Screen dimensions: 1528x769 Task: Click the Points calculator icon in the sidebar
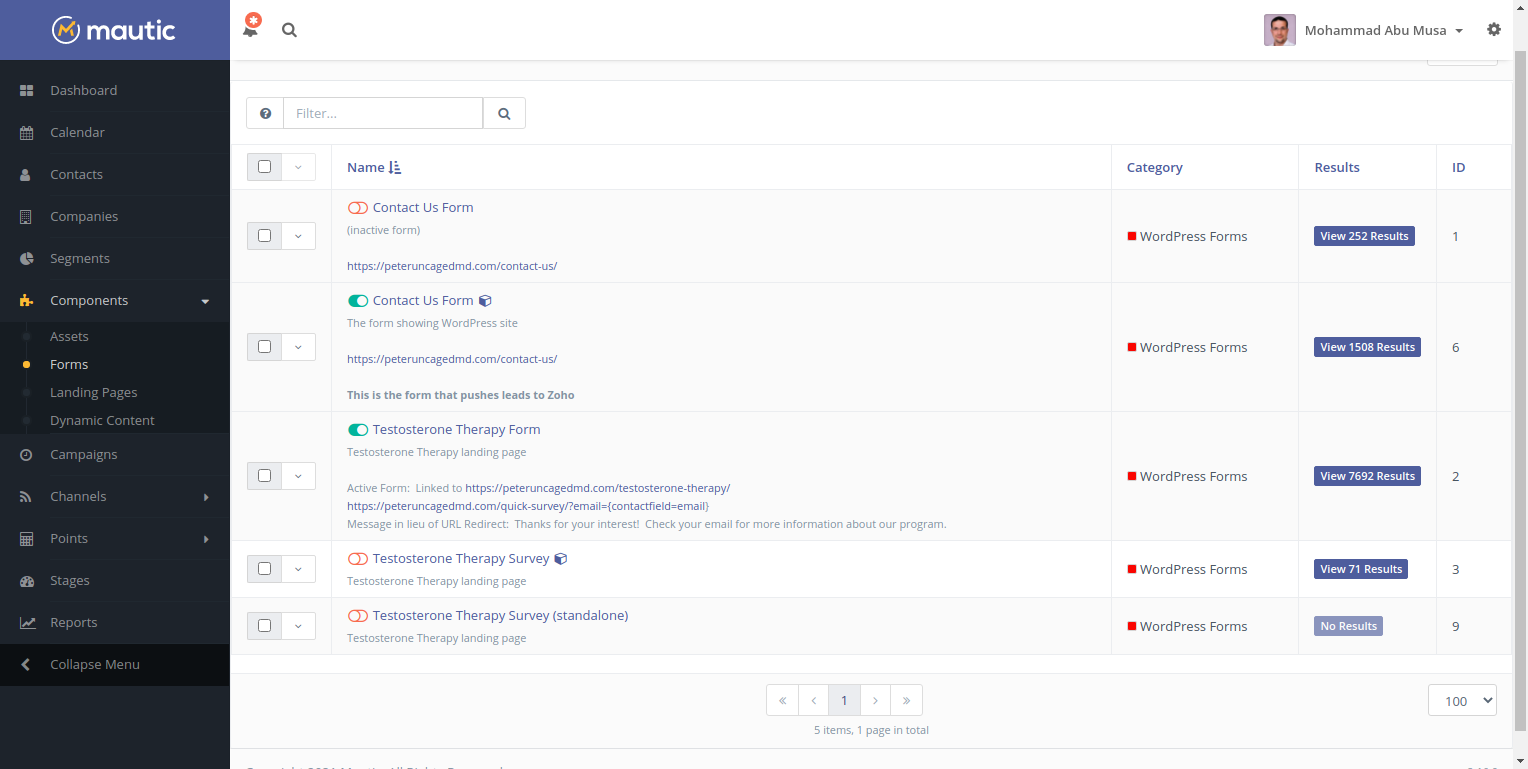click(x=27, y=538)
